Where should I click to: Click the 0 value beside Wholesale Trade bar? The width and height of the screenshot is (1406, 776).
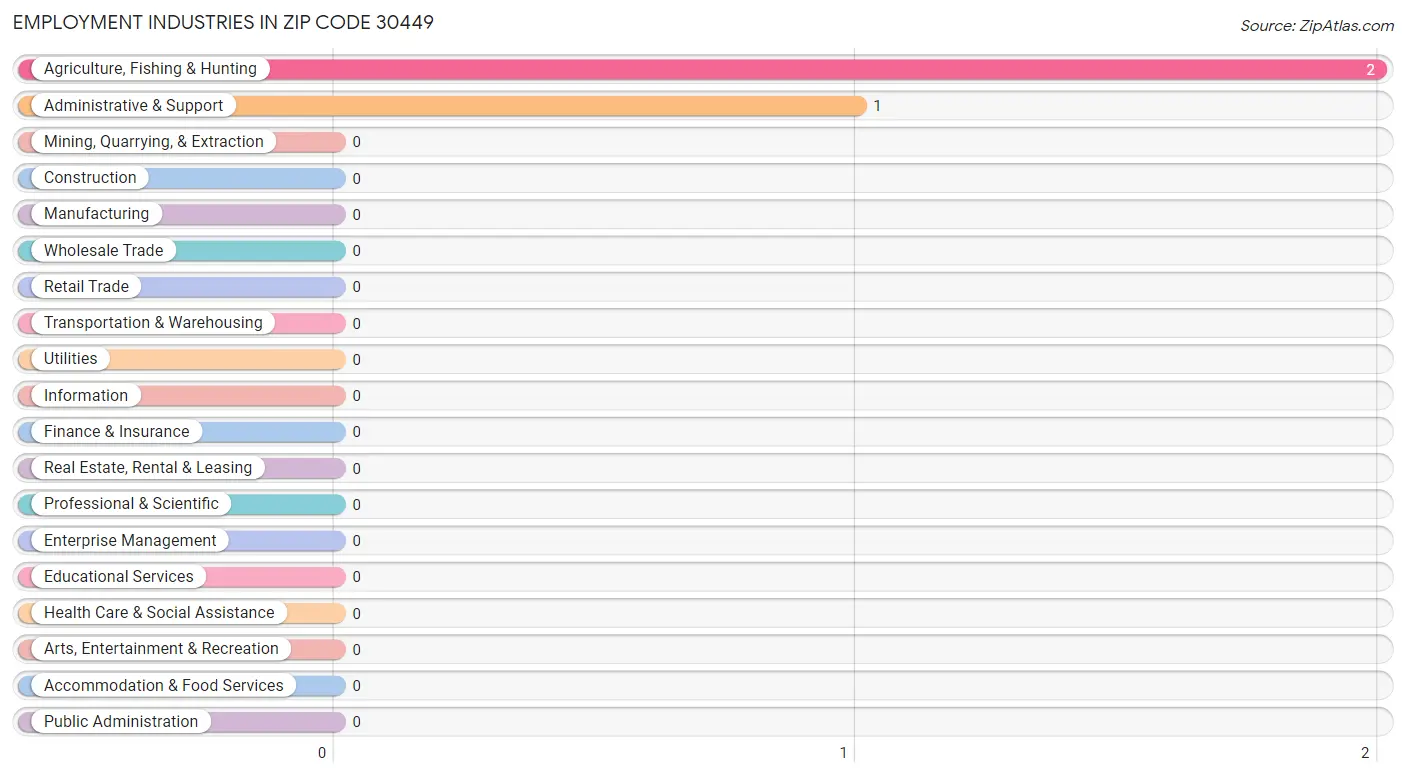(356, 251)
